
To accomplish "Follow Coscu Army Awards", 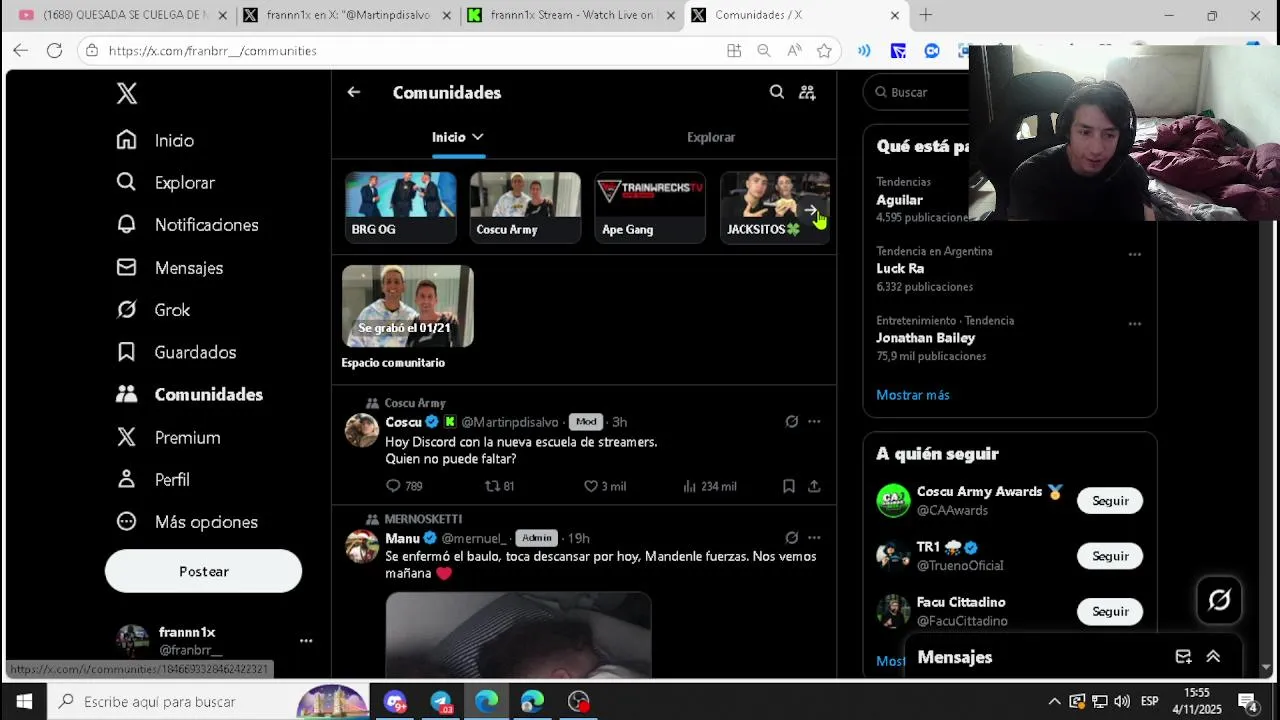I will coord(1110,501).
